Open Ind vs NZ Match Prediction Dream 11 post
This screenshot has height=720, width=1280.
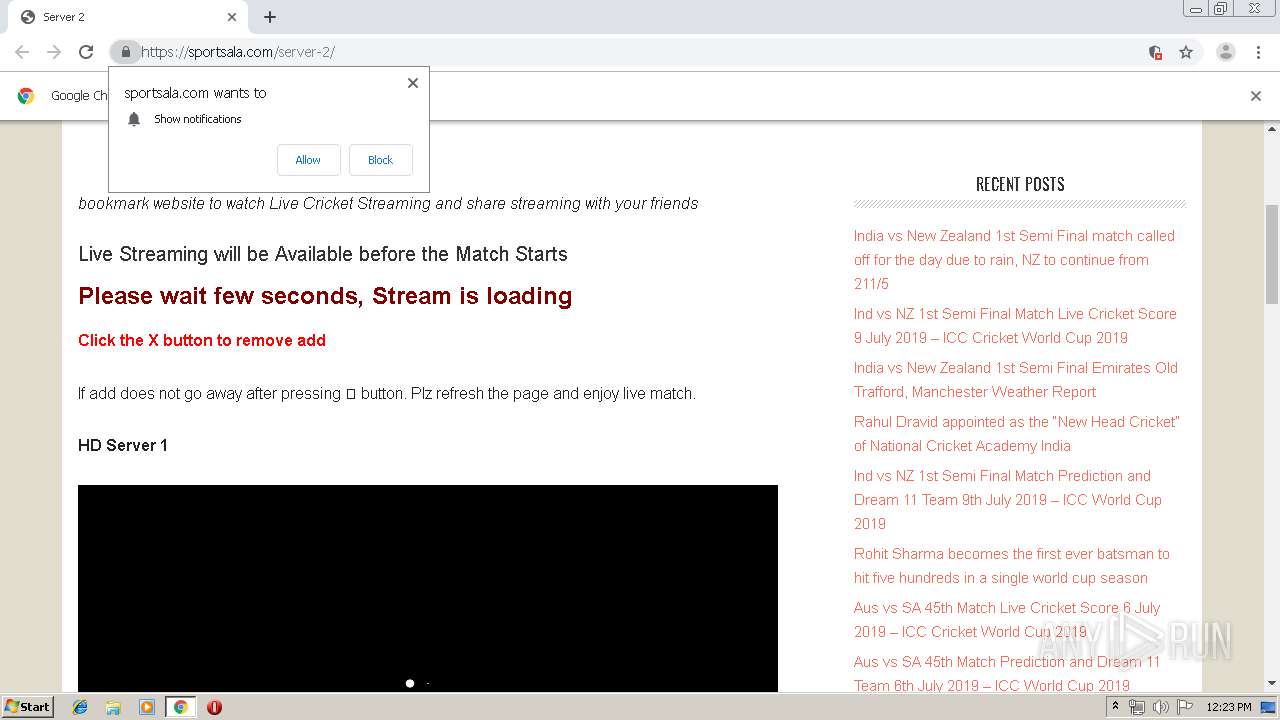(1008, 500)
